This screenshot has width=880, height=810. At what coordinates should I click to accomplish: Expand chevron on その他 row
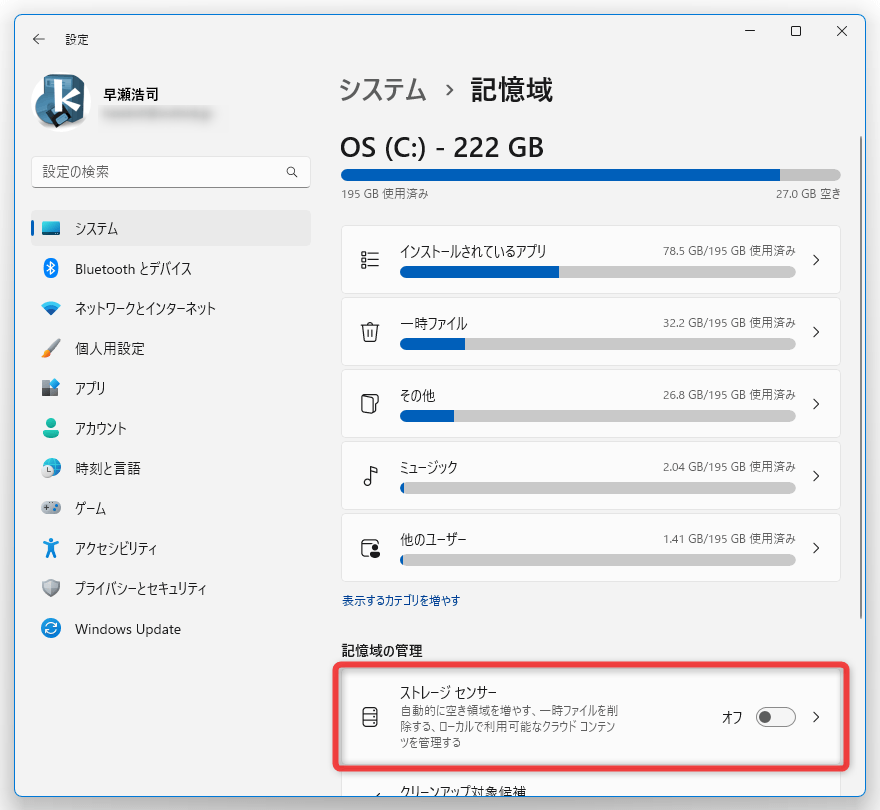coord(816,404)
